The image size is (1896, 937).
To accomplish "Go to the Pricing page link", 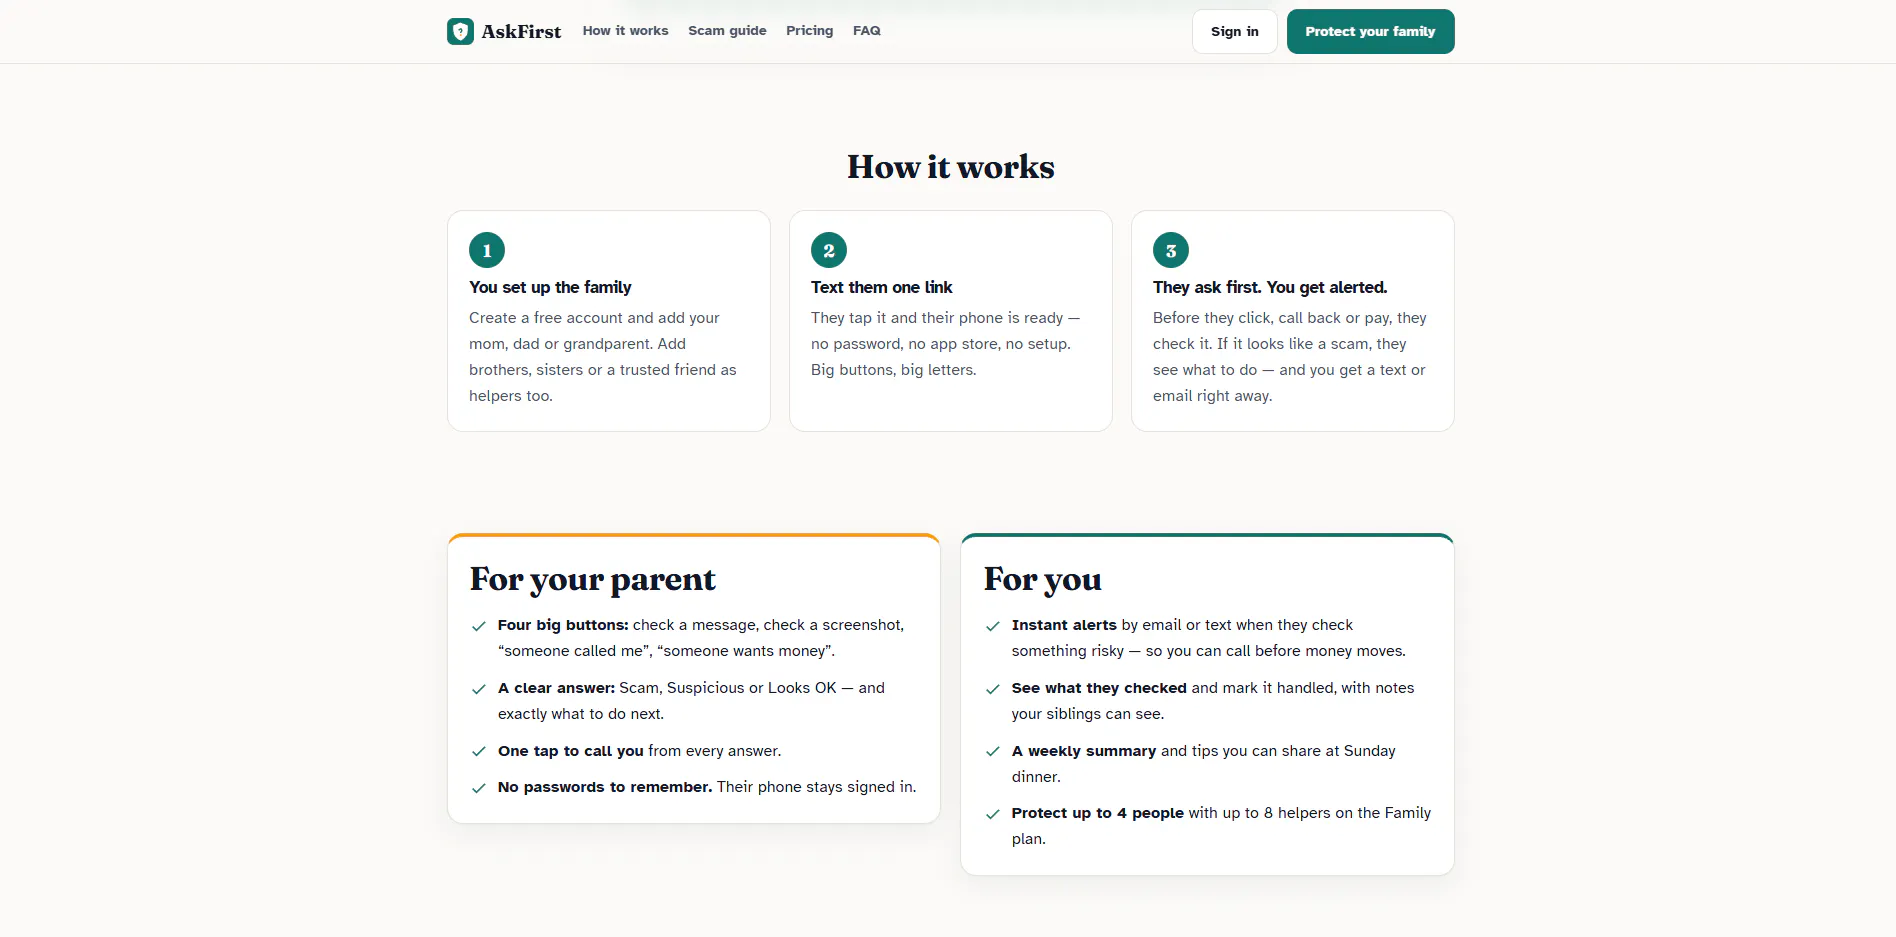I will tap(809, 31).
